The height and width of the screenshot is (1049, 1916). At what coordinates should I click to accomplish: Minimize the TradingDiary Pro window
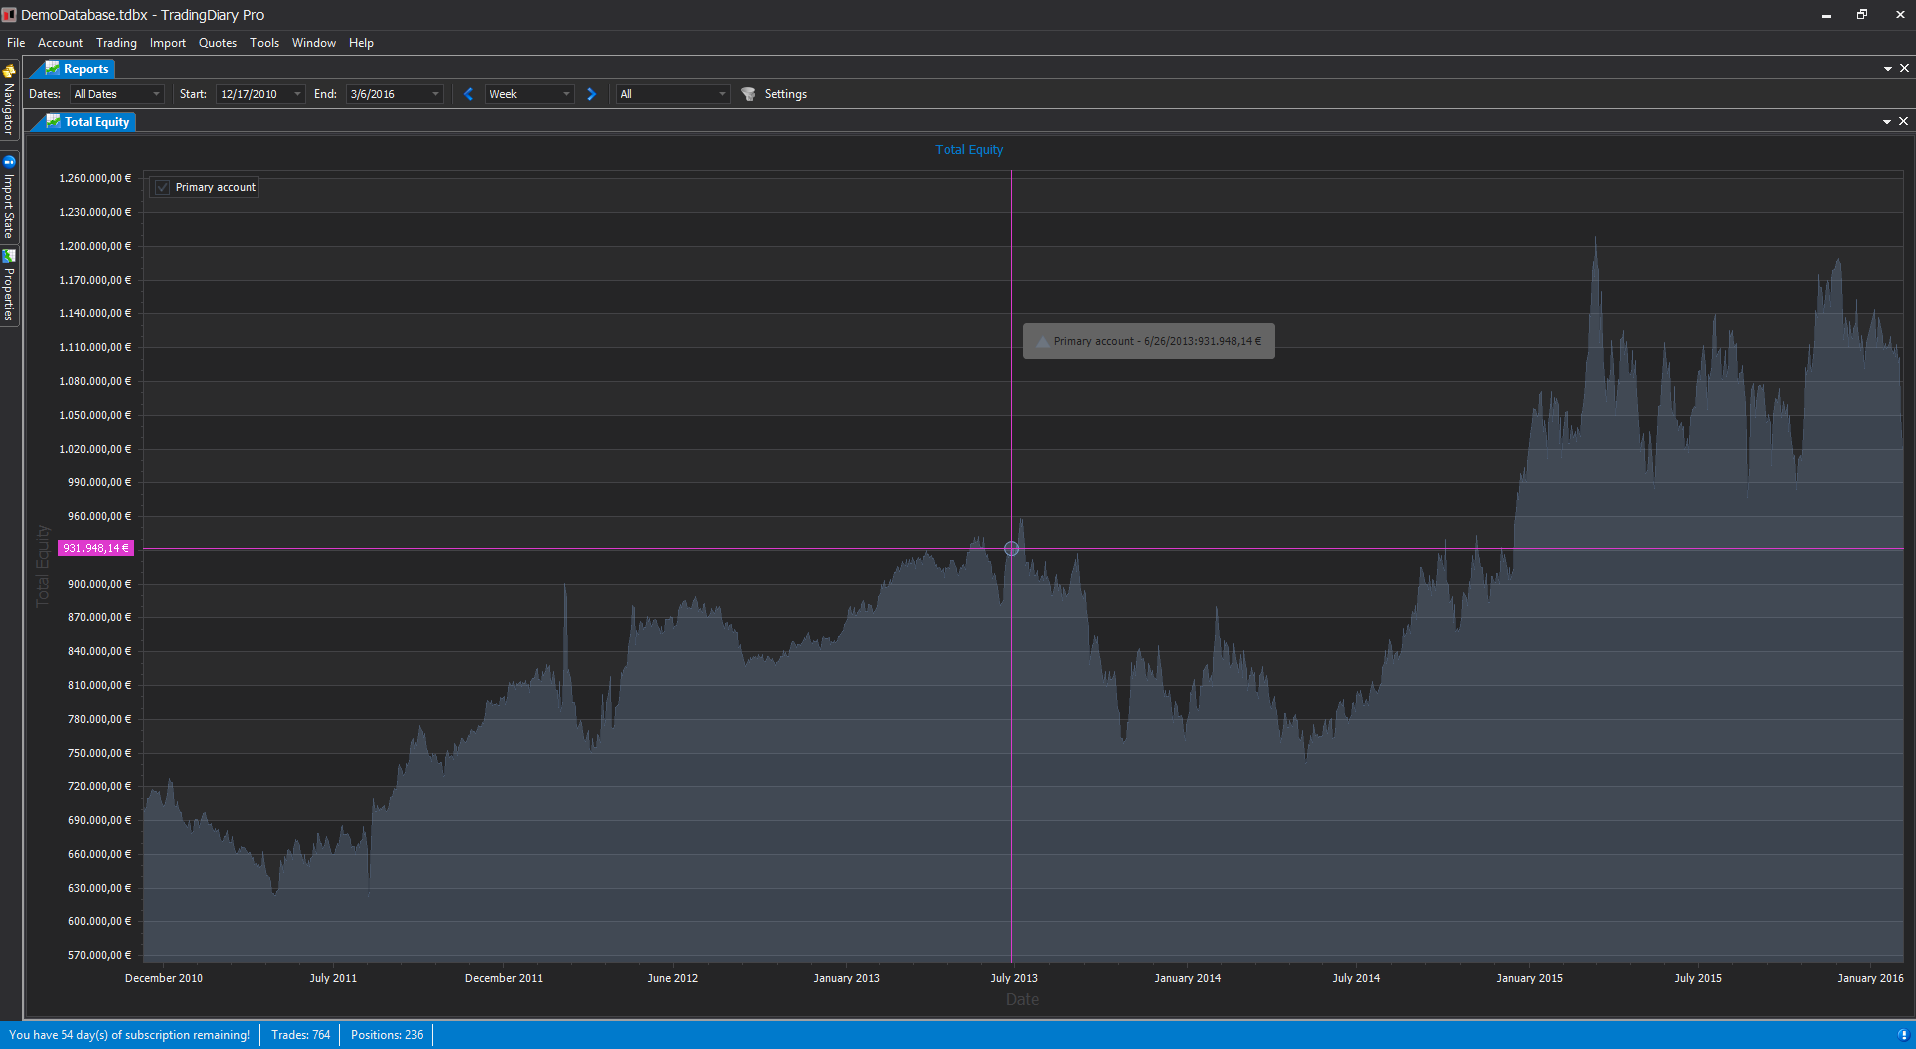[x=1826, y=15]
